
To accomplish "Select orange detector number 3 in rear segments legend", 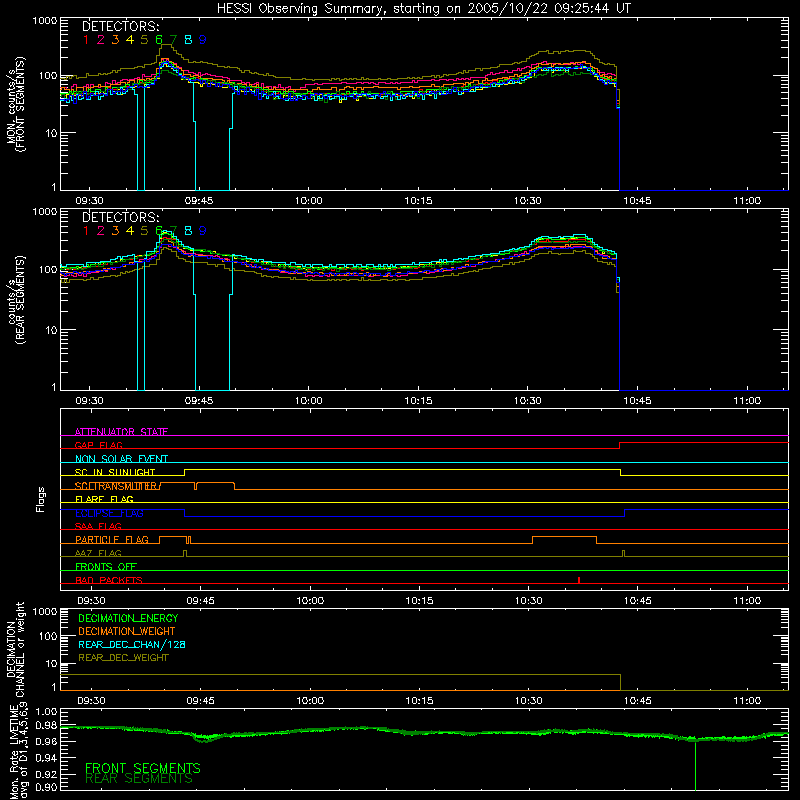I will pyautogui.click(x=115, y=231).
